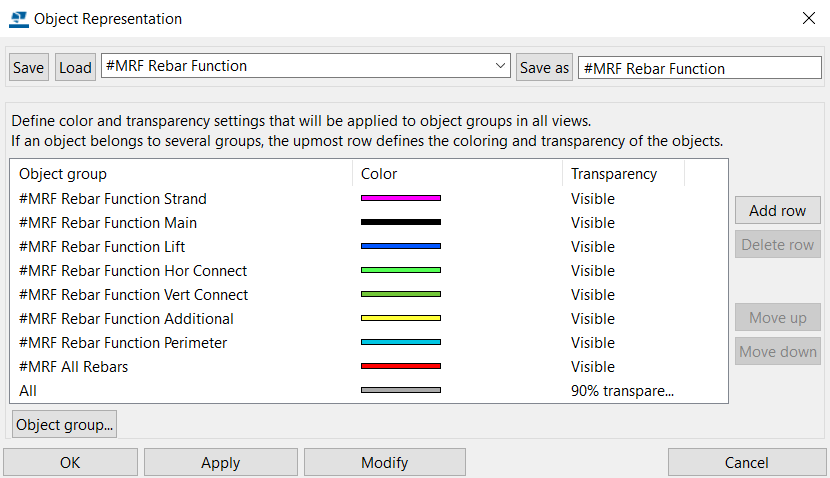The width and height of the screenshot is (830, 478).
Task: Click the Object Representation title bar icon
Action: (x=19, y=19)
